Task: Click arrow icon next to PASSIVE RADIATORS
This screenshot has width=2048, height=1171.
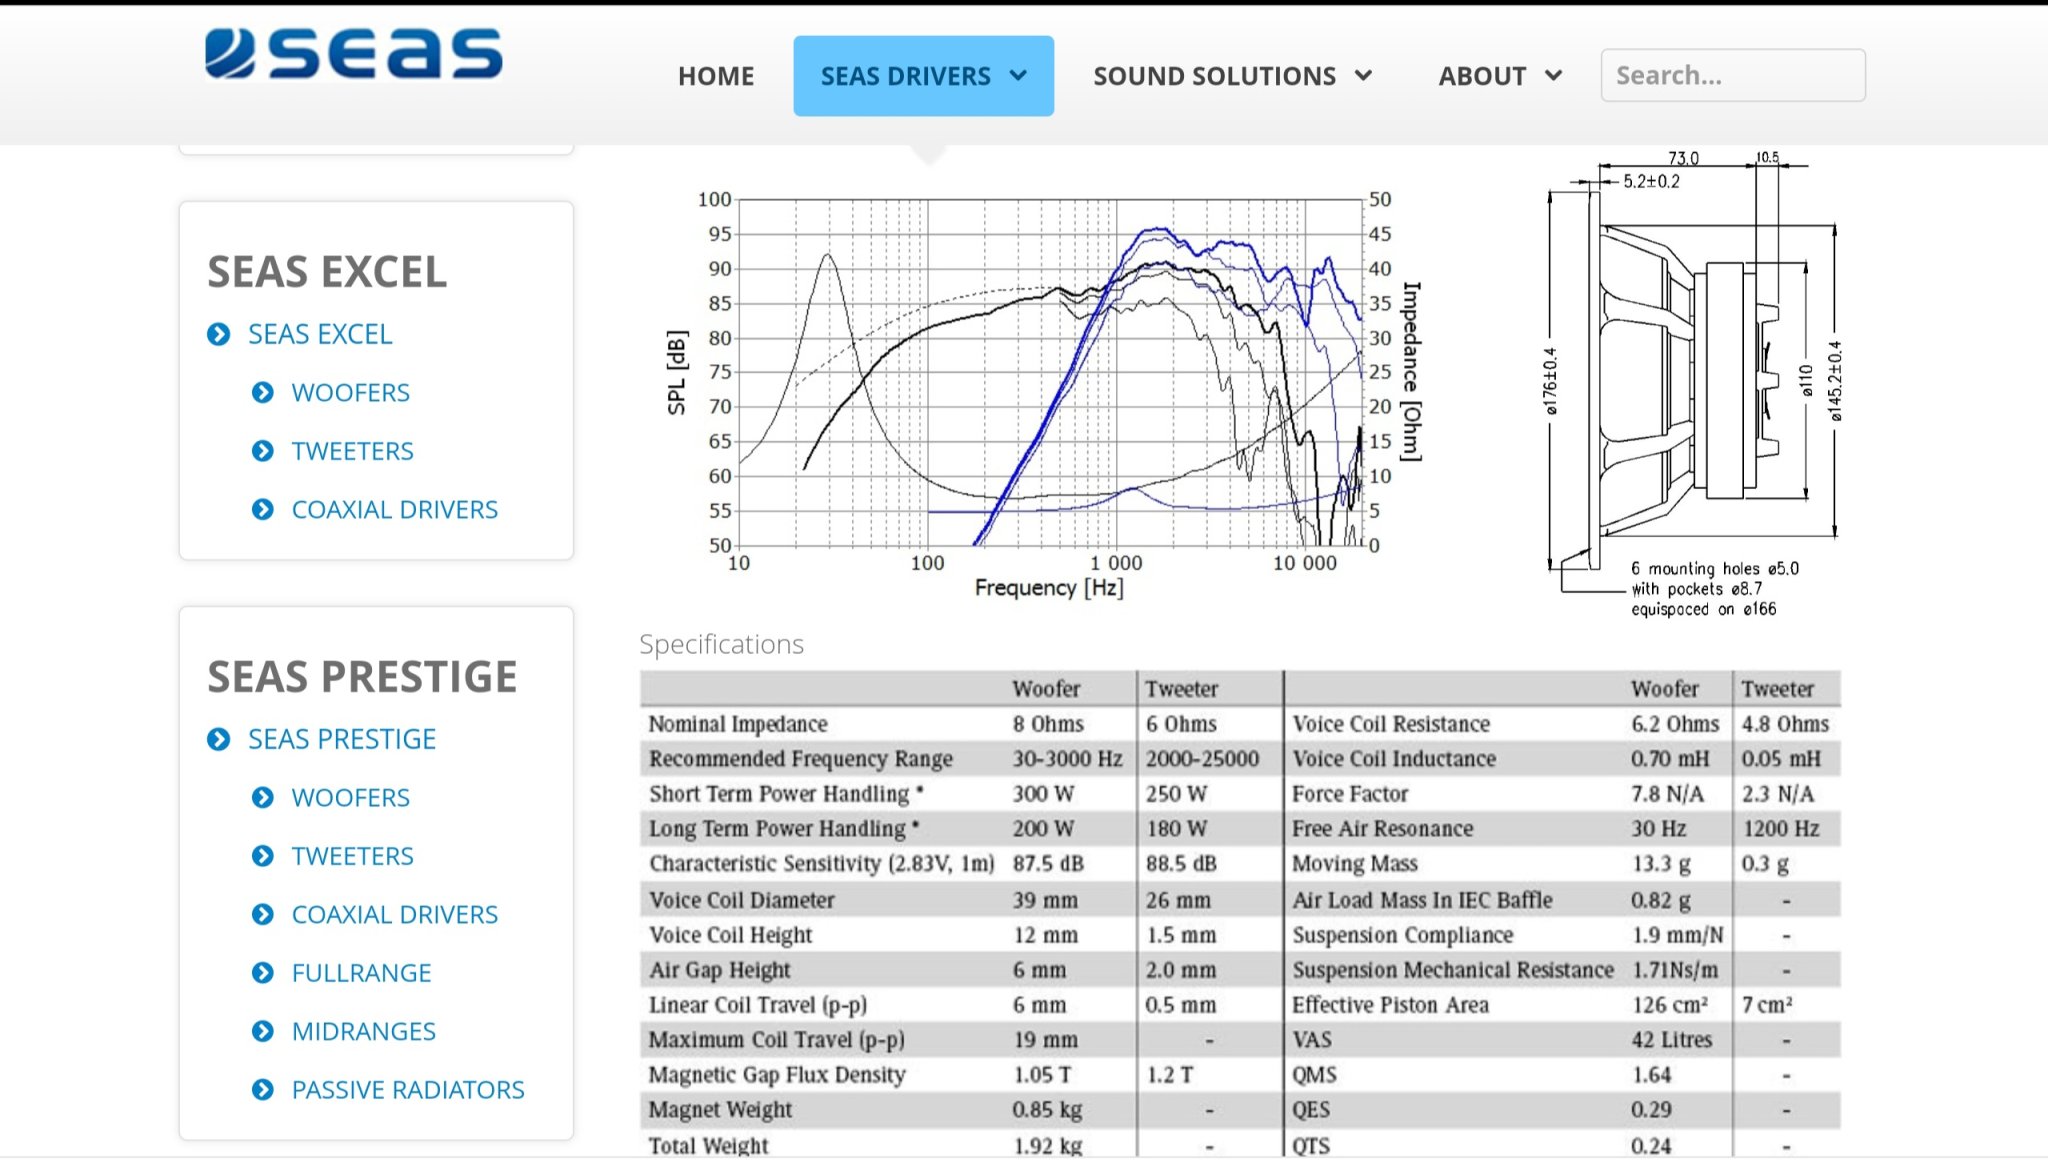Action: point(262,1089)
